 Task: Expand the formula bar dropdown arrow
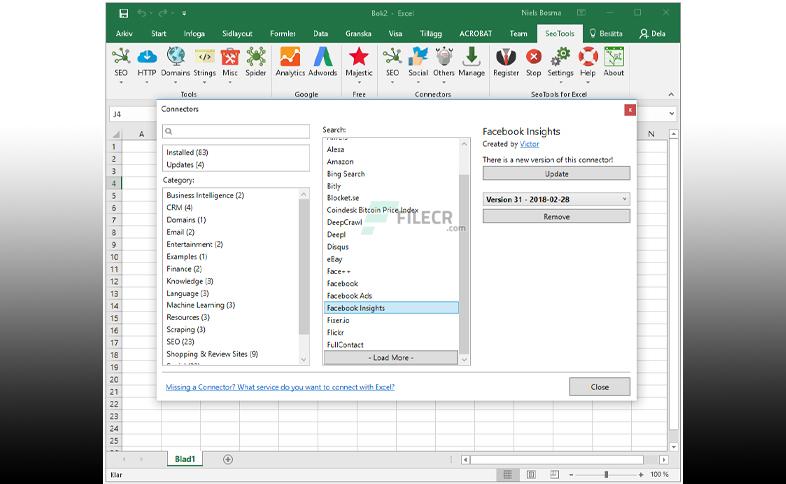click(672, 114)
